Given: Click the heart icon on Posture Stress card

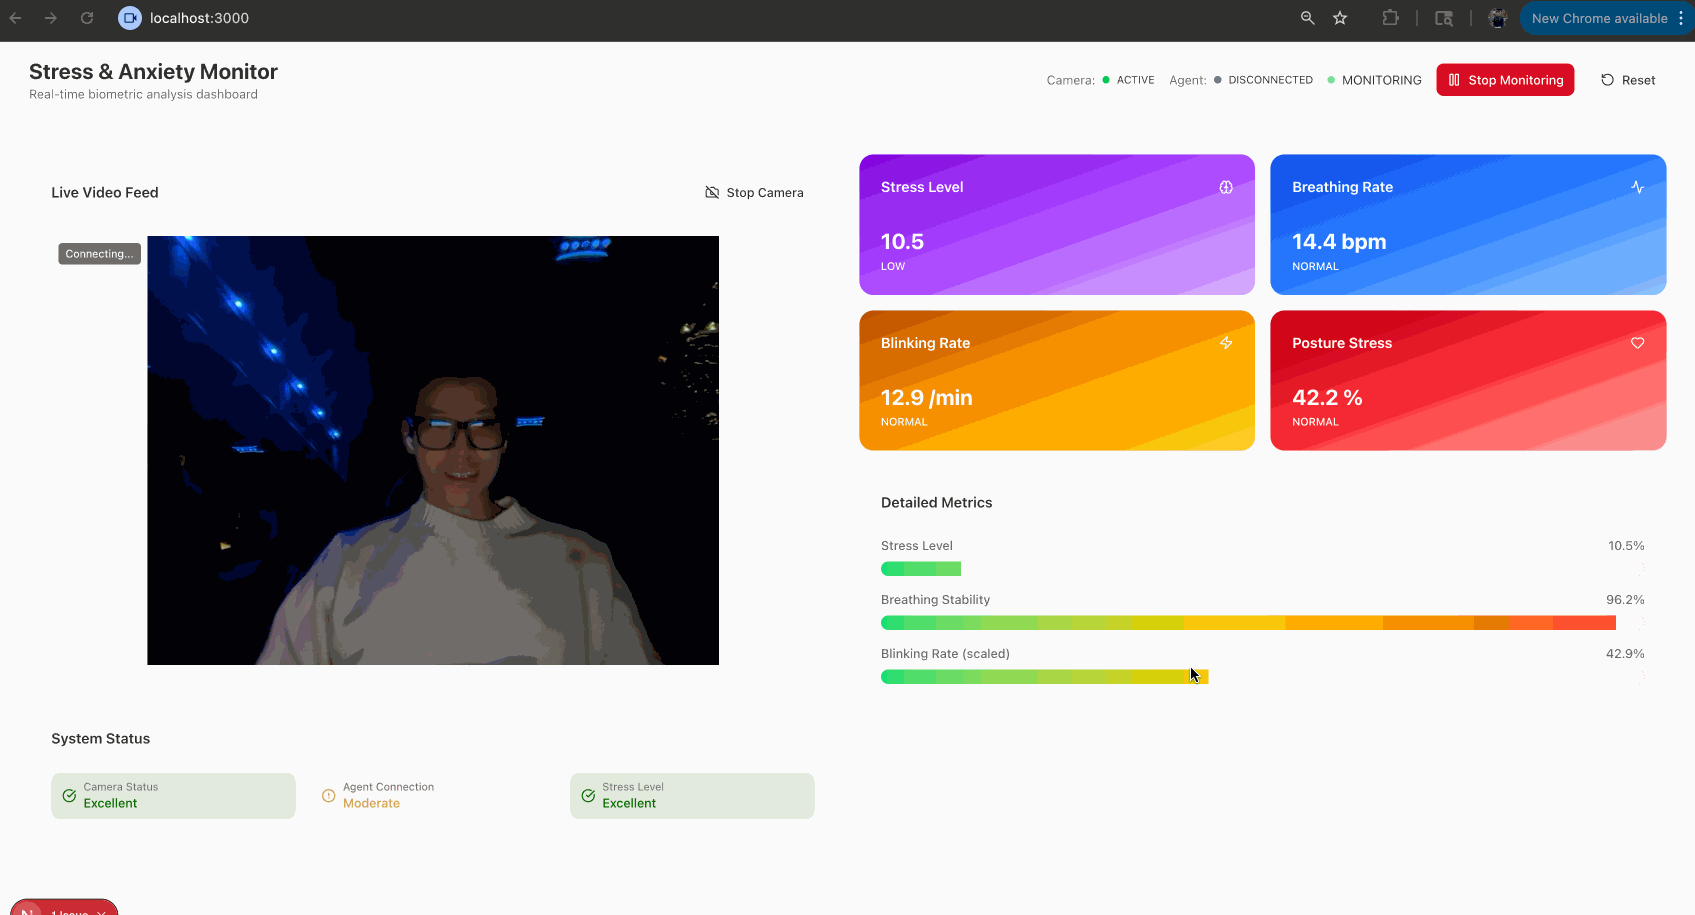Looking at the screenshot, I should click(1637, 343).
